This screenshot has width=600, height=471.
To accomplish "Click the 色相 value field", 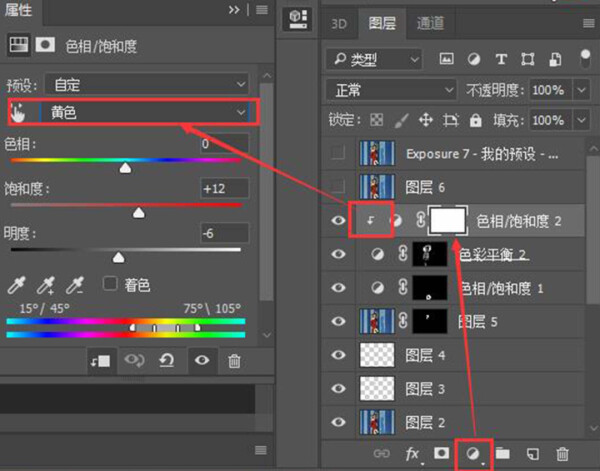I will tap(225, 143).
